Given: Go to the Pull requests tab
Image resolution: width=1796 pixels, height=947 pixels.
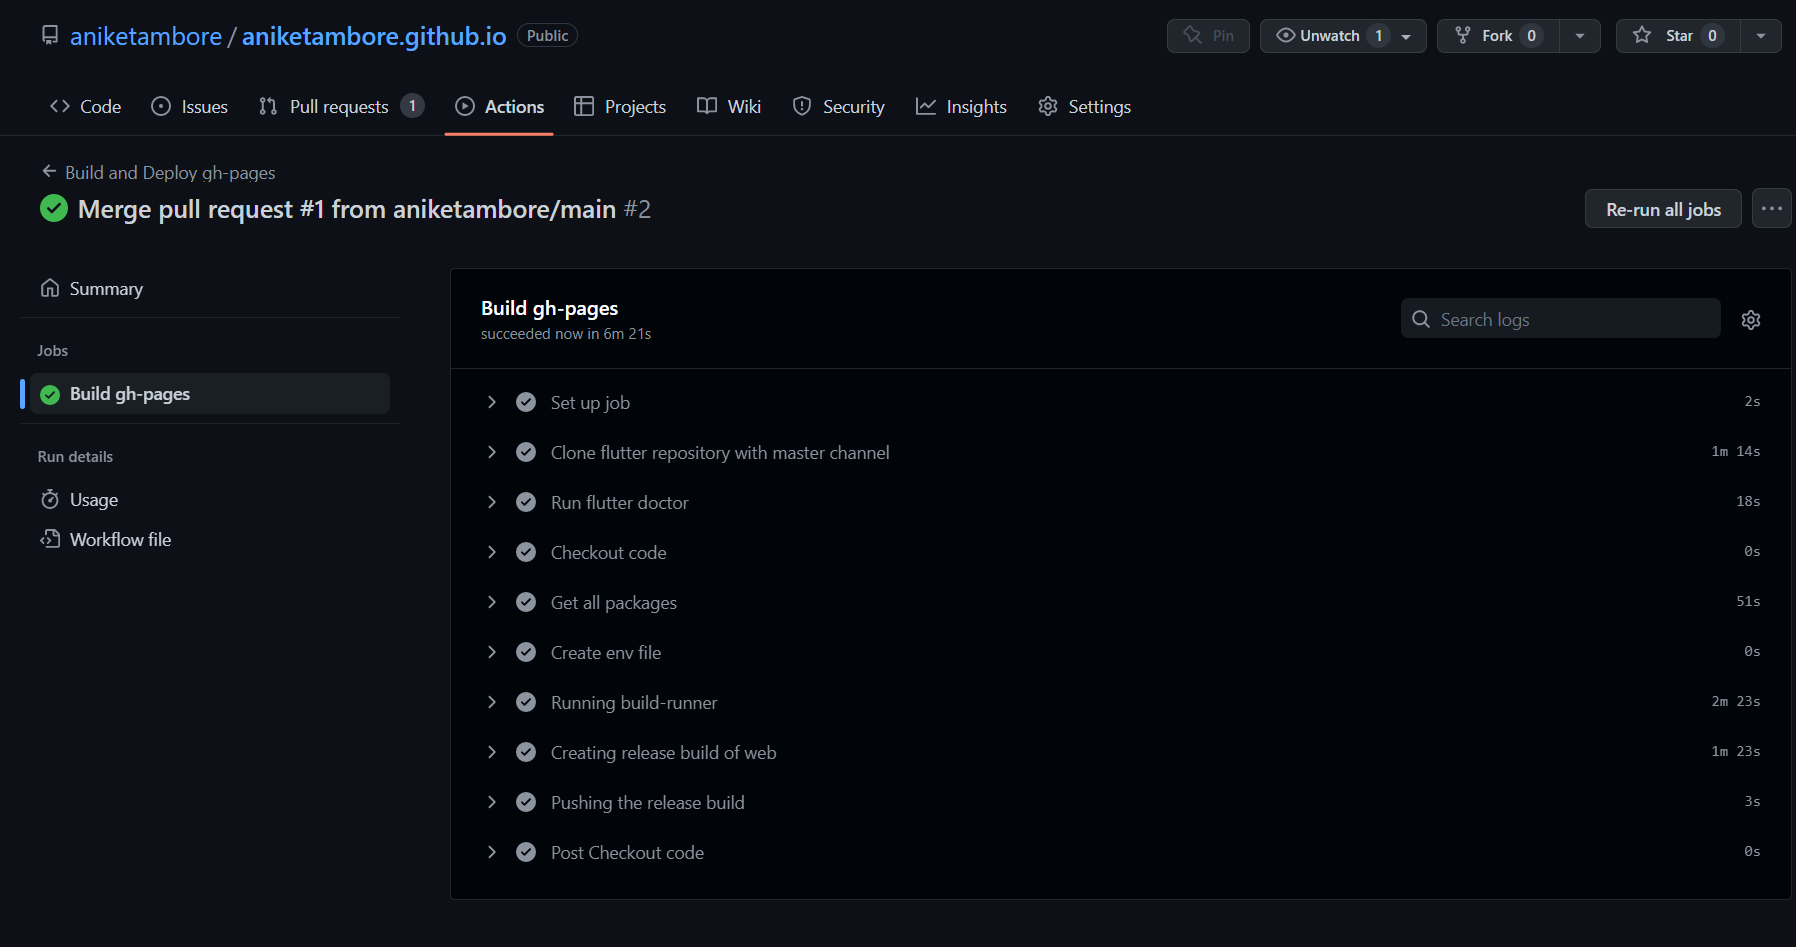Looking at the screenshot, I should click(x=341, y=106).
